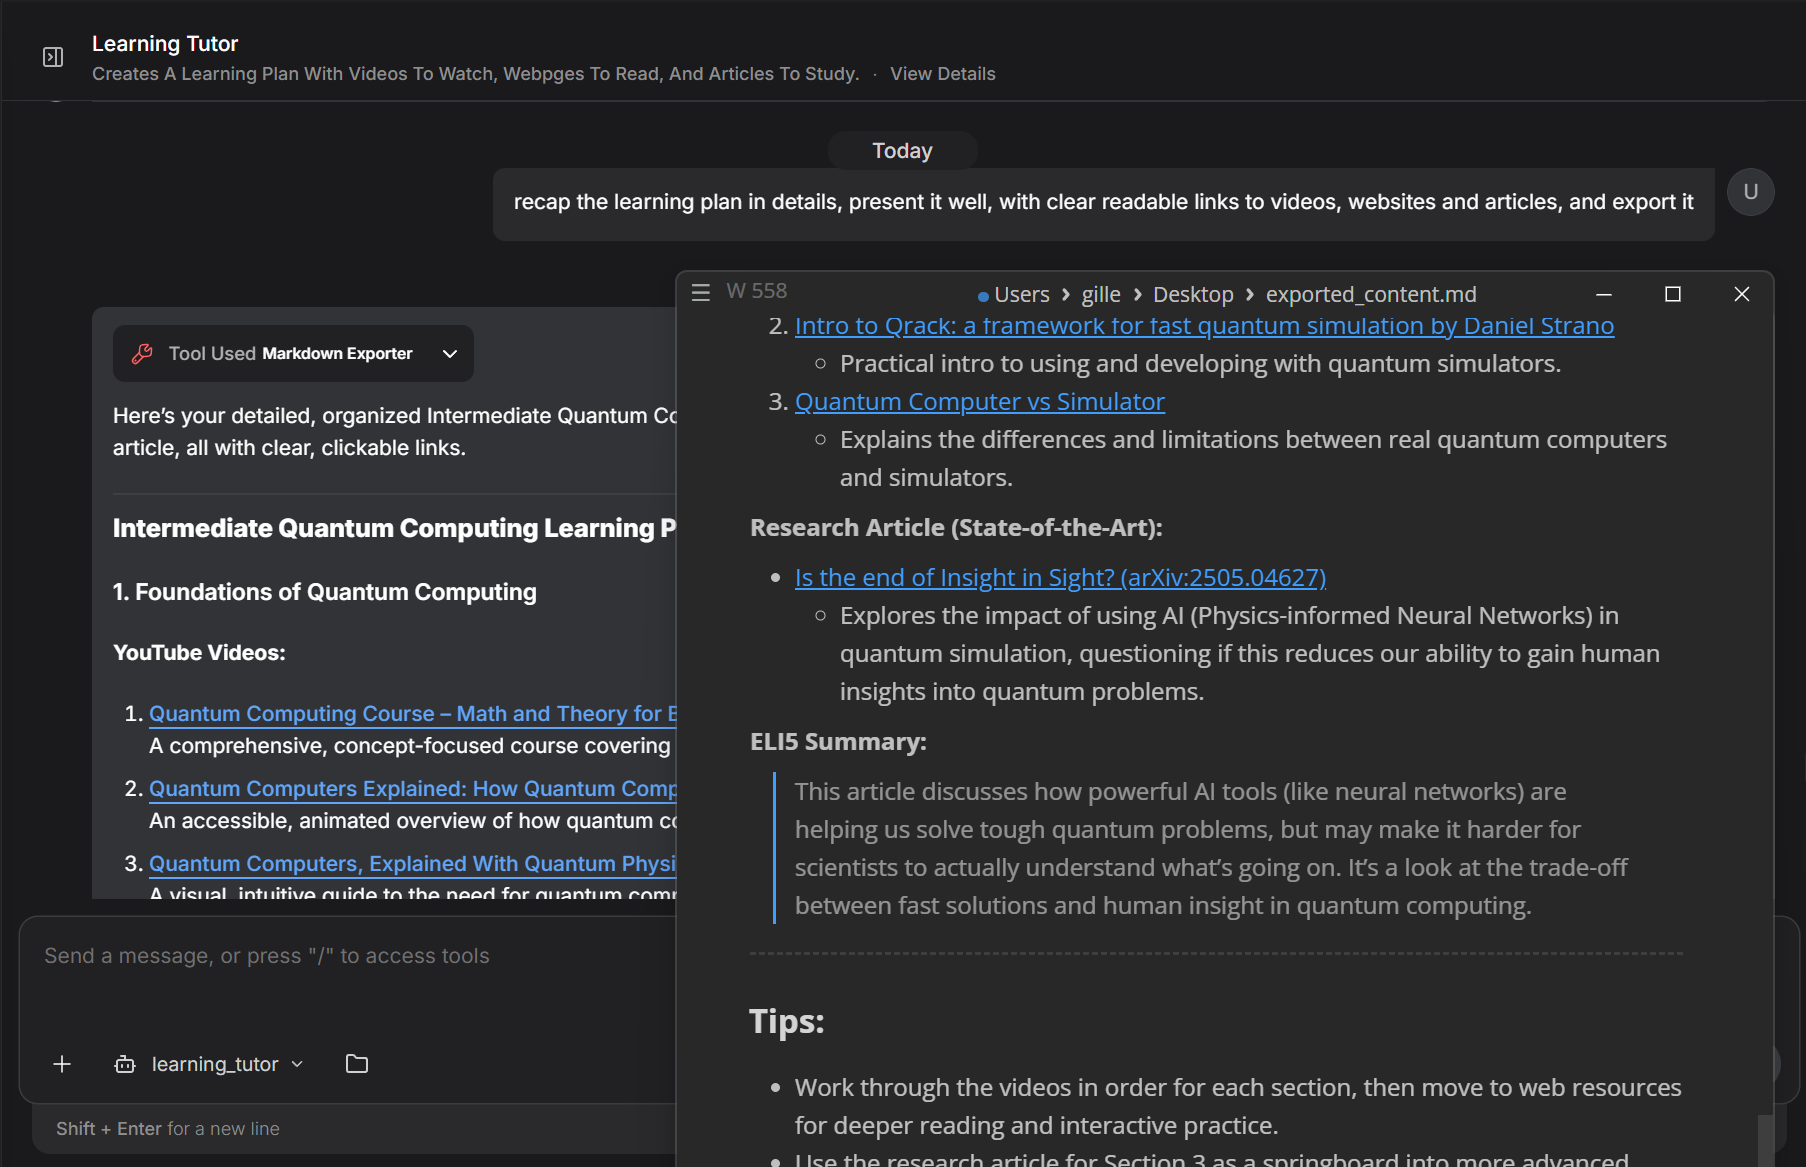Select Desktop in the file path breadcrumb
This screenshot has height=1167, width=1806.
pyautogui.click(x=1192, y=294)
